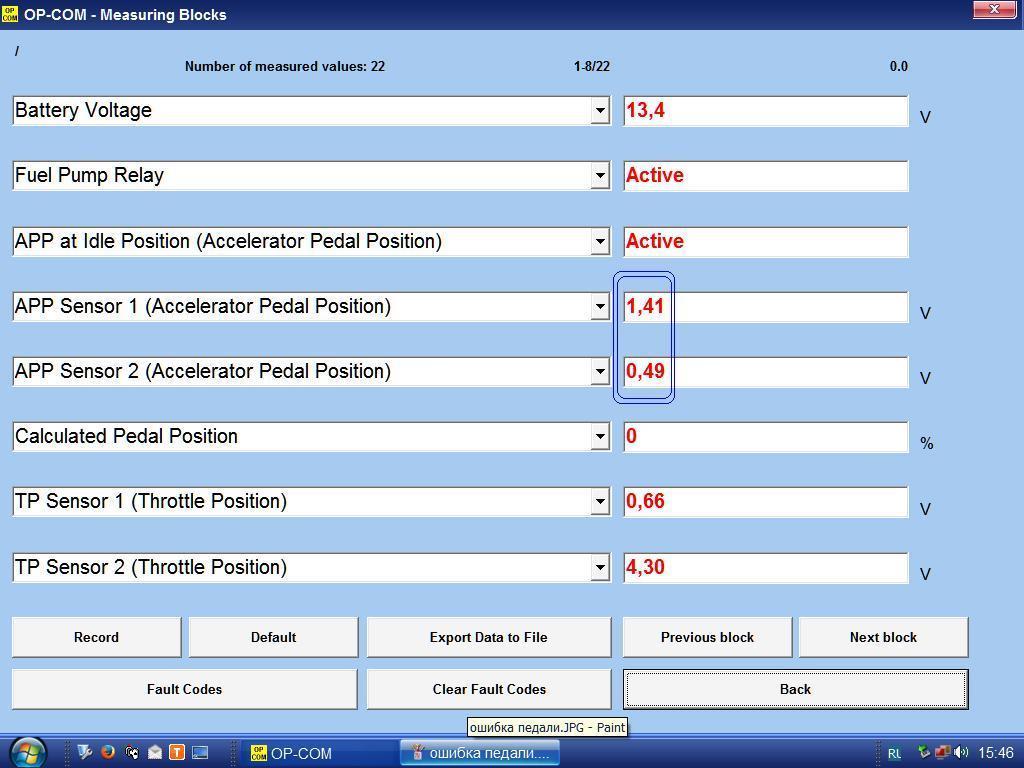Click the show desktop icon in quick launch

200,752
